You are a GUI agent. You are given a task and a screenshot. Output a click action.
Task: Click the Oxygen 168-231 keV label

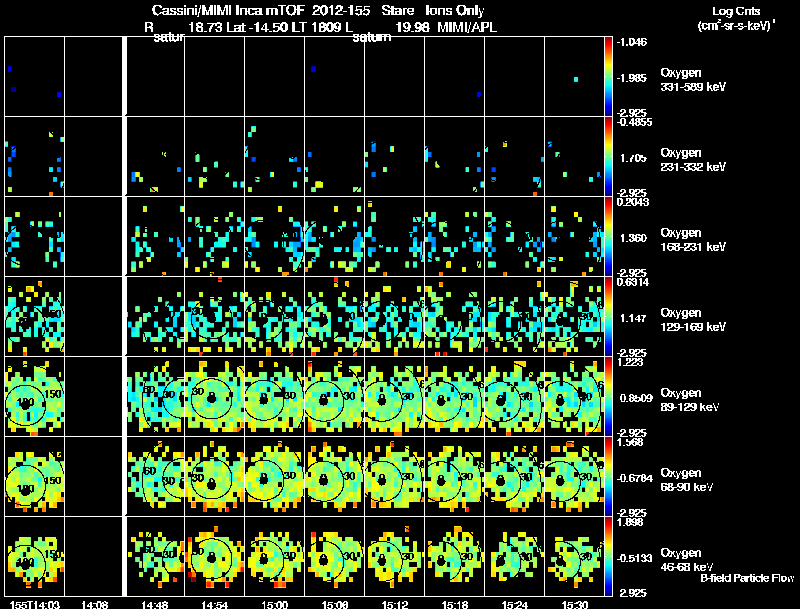click(x=693, y=240)
